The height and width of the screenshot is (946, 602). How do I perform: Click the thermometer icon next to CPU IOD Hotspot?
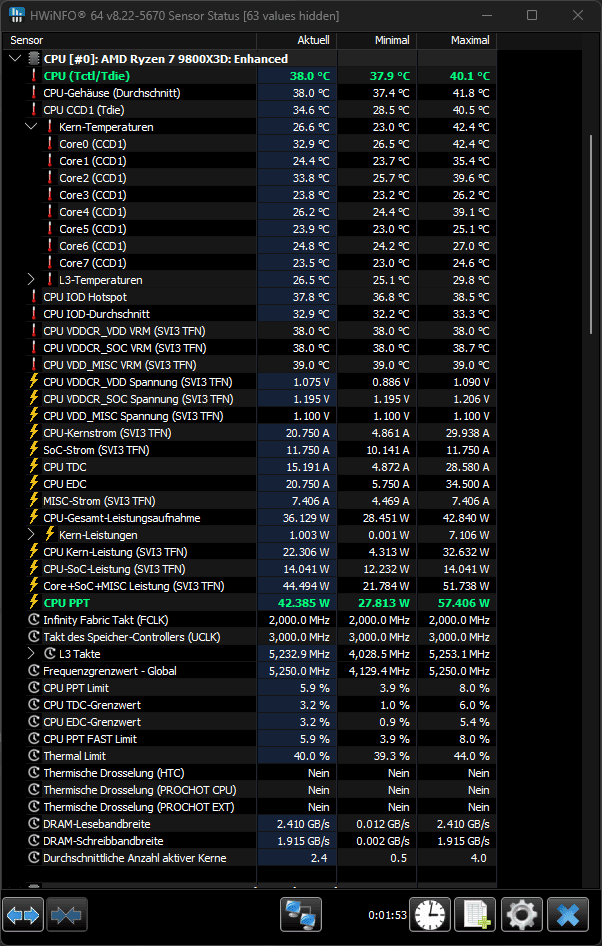(x=34, y=297)
